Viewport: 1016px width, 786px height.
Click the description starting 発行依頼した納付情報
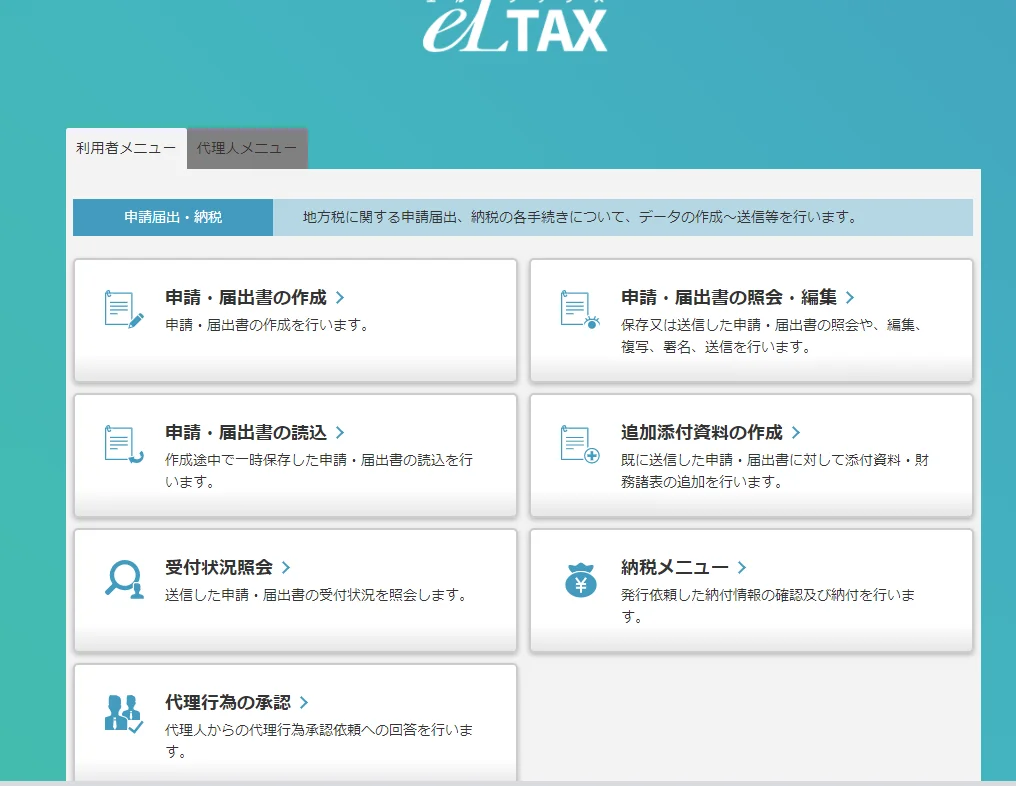768,605
